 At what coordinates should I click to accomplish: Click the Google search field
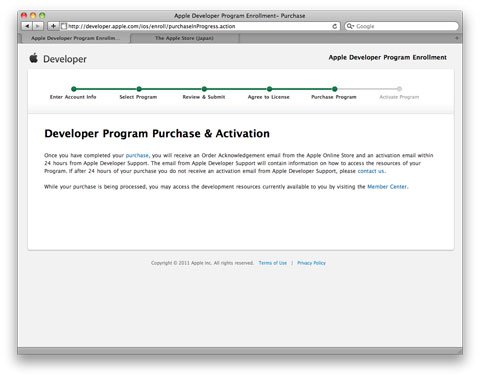(x=401, y=26)
